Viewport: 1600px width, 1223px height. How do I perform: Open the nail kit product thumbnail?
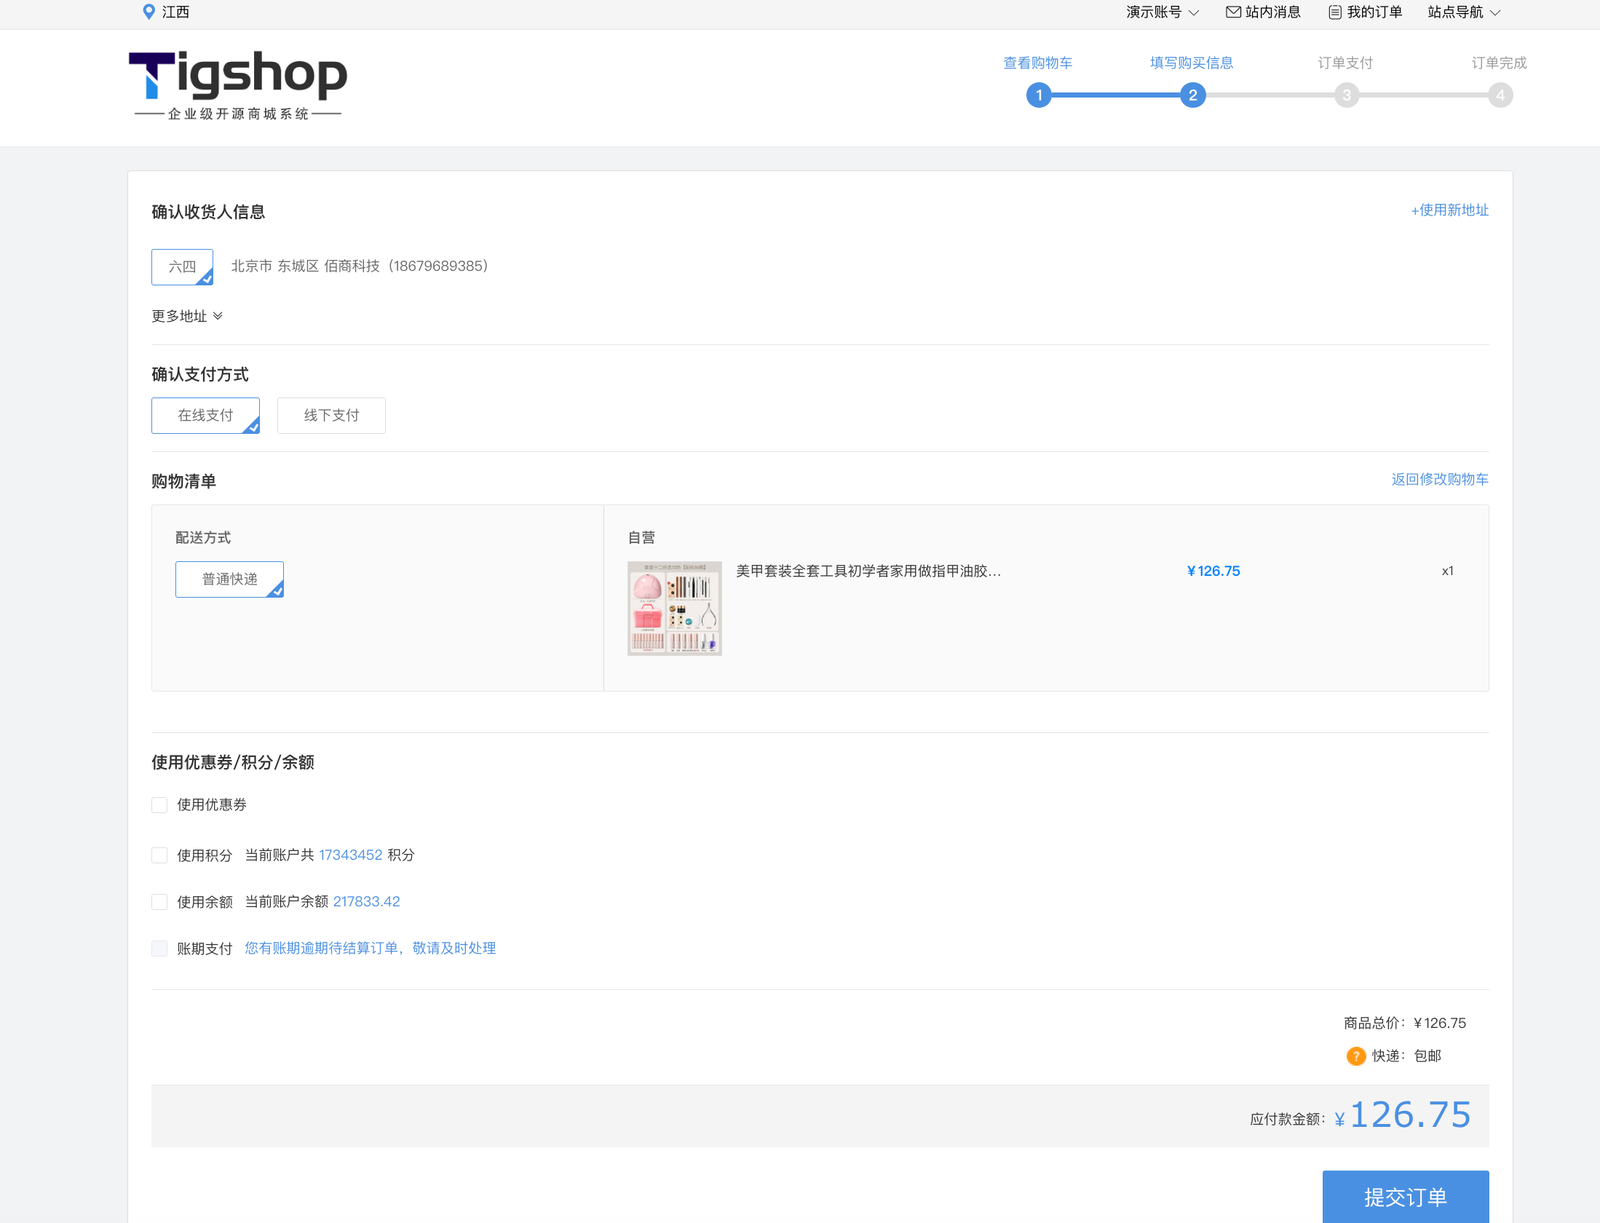pyautogui.click(x=674, y=608)
